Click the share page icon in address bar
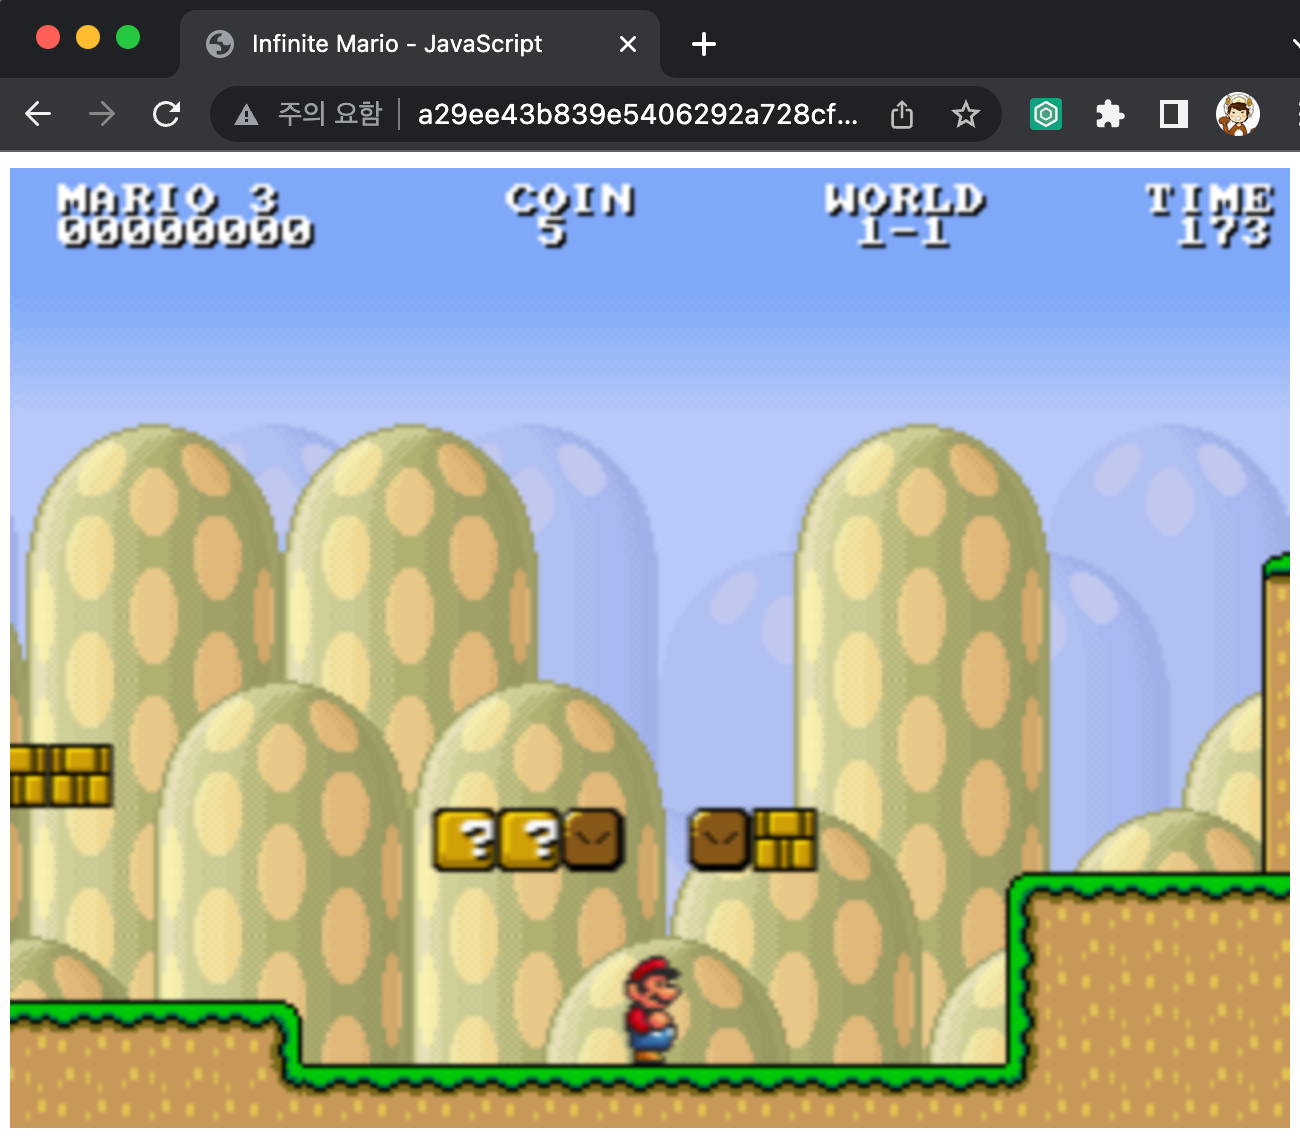 tap(902, 115)
